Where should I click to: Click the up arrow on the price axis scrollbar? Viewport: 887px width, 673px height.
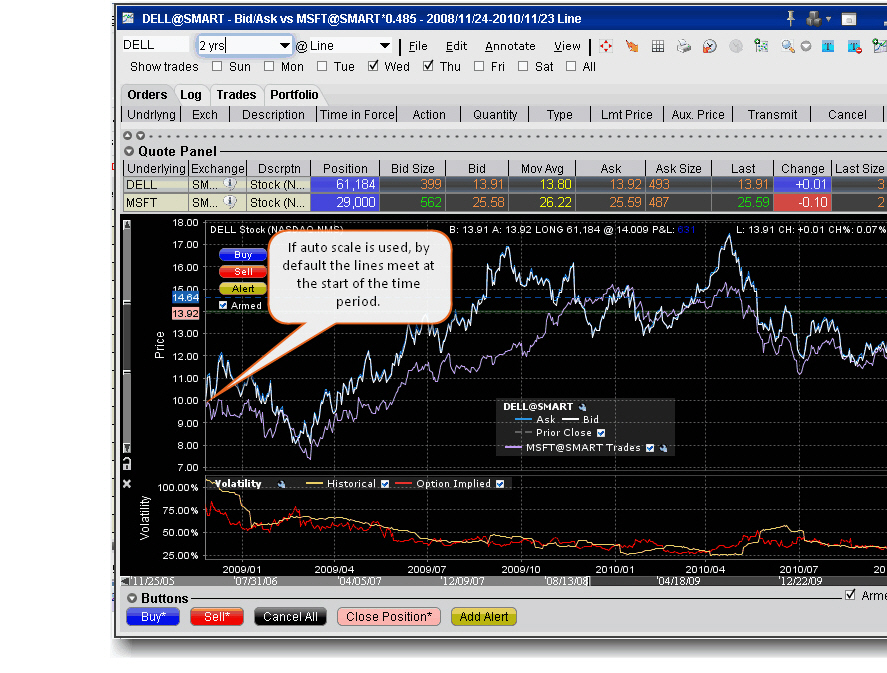tap(127, 225)
